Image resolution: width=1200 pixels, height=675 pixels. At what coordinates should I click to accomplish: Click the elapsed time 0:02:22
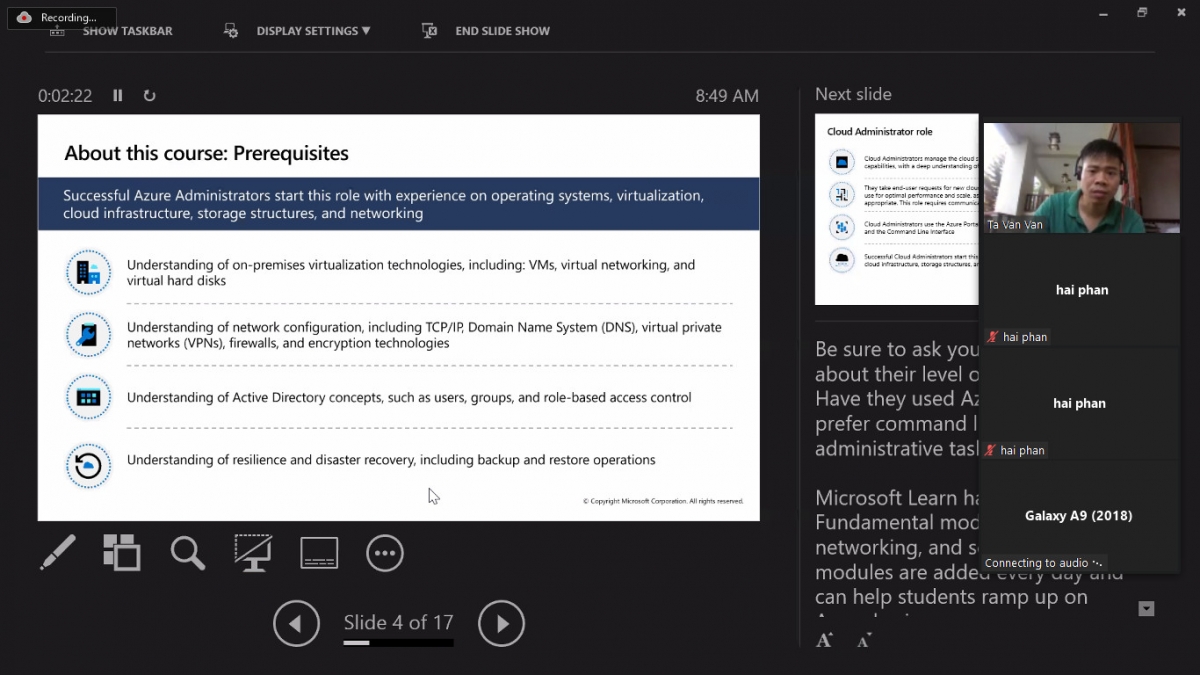(x=65, y=96)
